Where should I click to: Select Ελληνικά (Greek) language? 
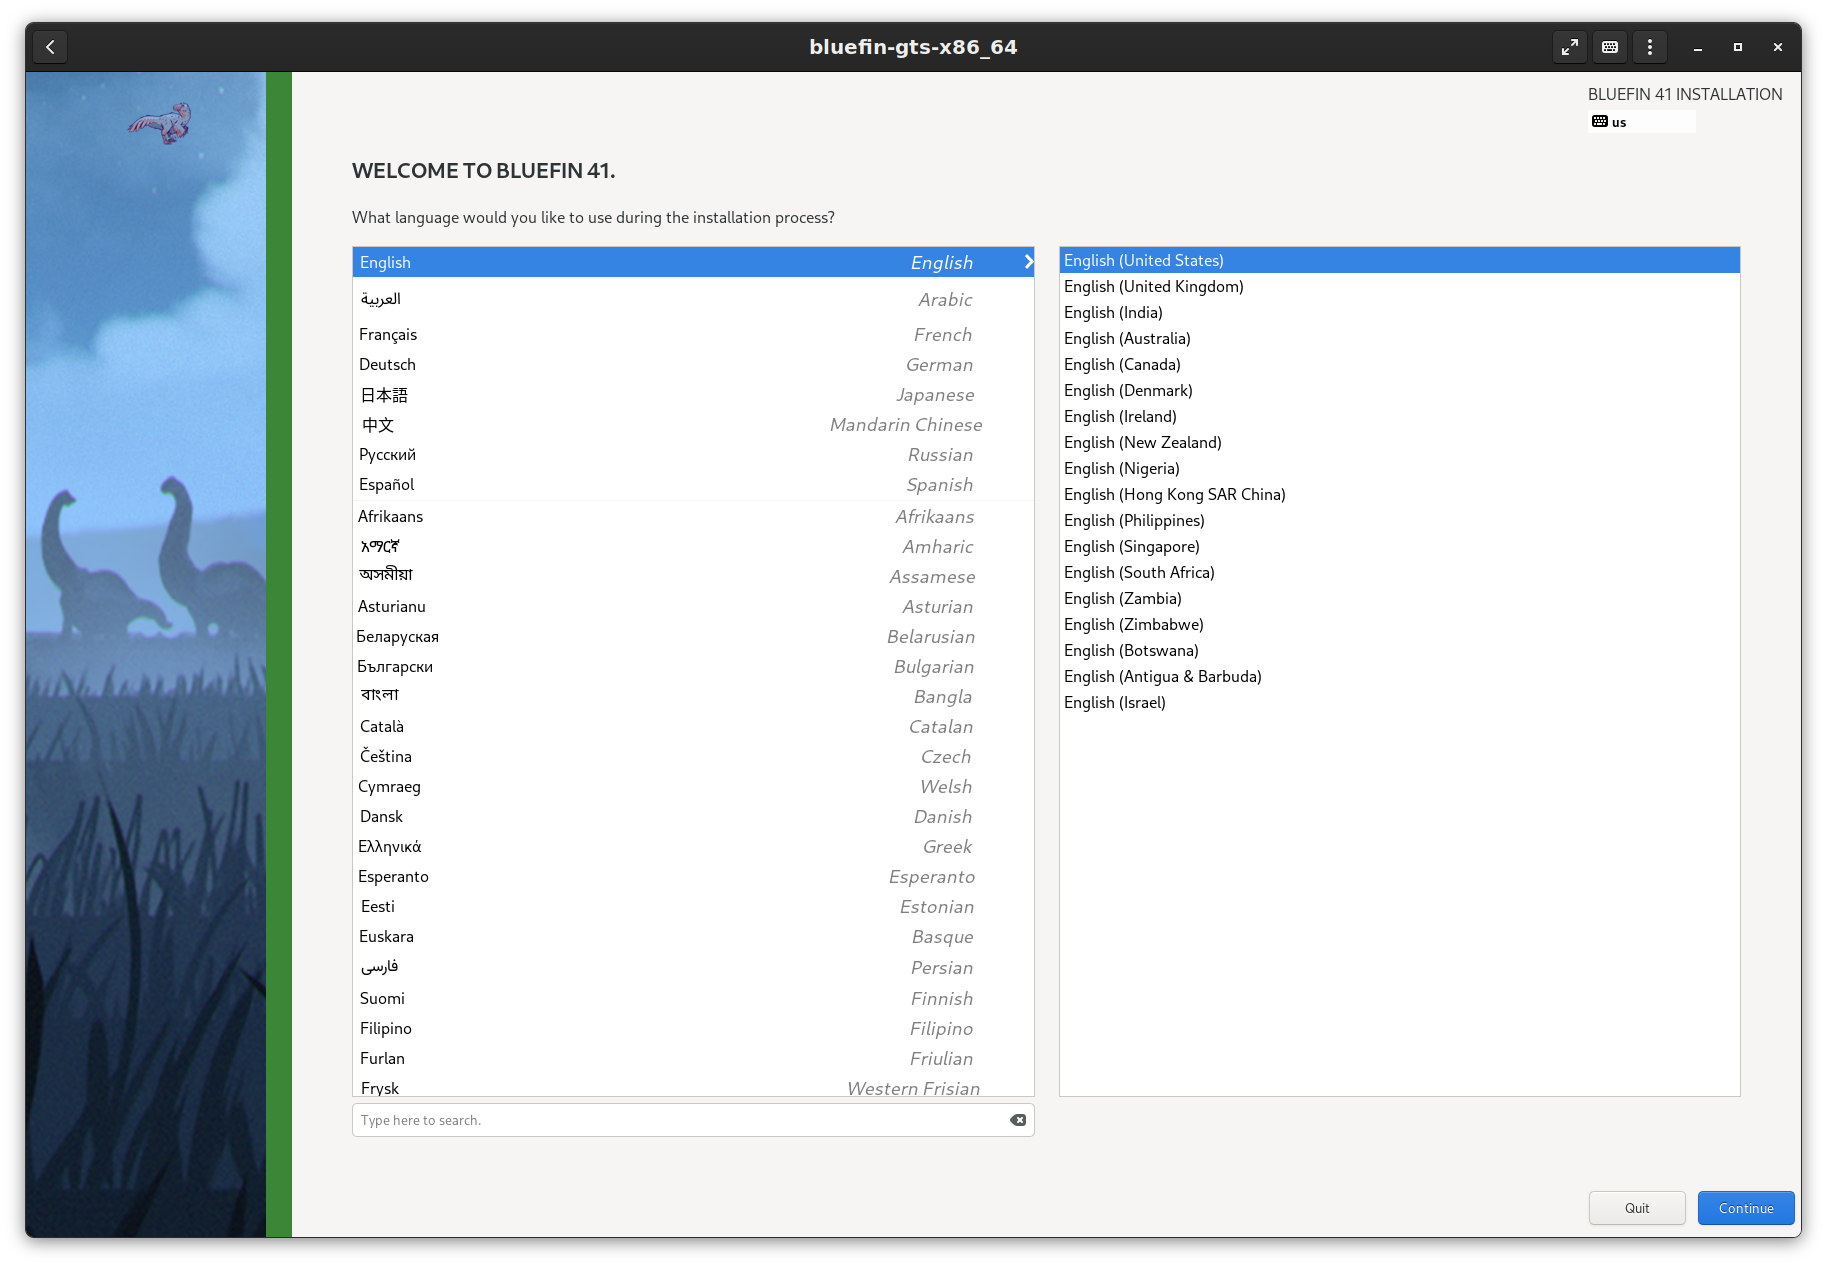tap(693, 846)
